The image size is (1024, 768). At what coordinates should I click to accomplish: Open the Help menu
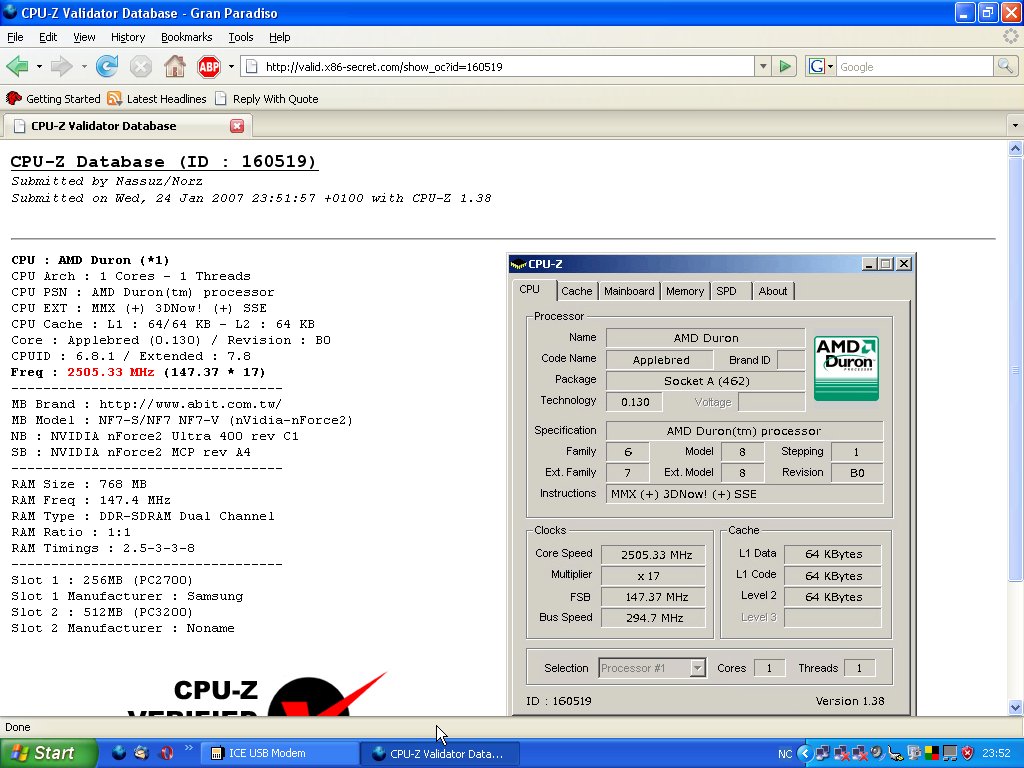tap(280, 37)
